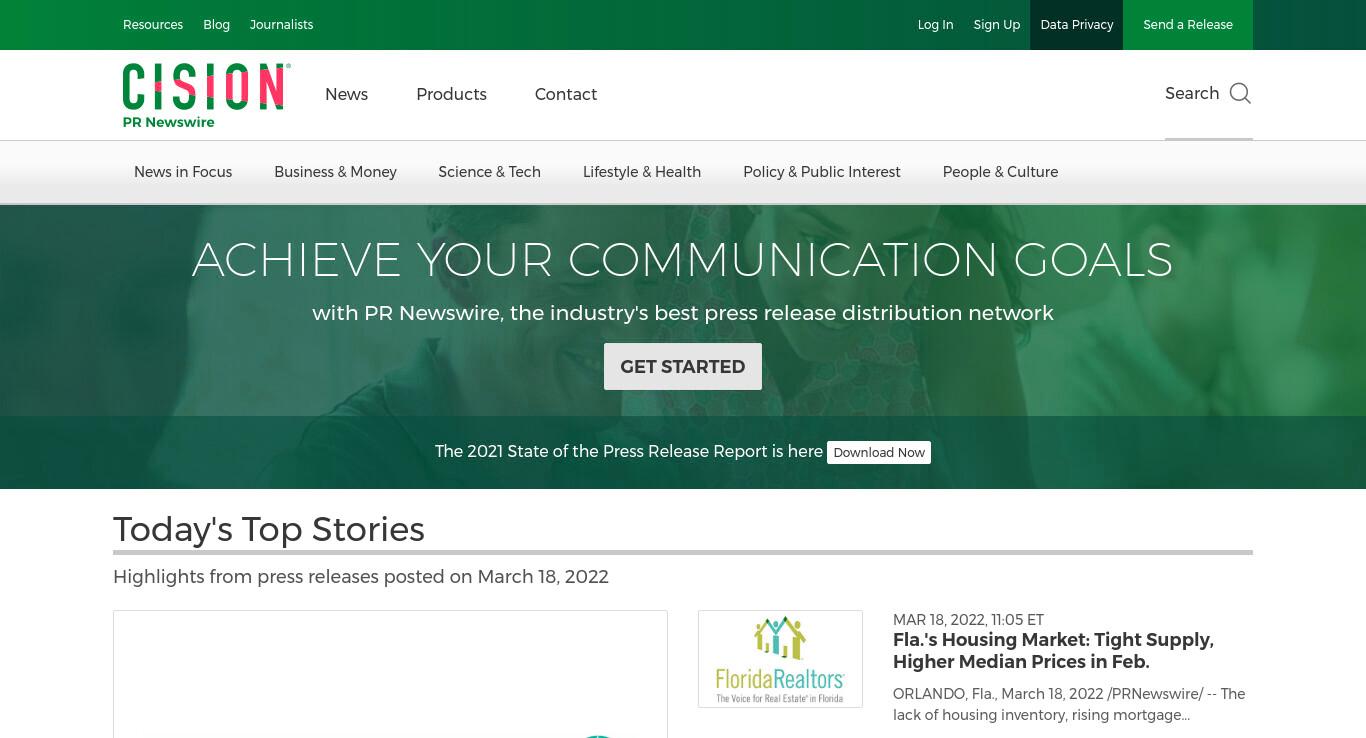Open the Journalists link
This screenshot has width=1366, height=738.
(281, 25)
